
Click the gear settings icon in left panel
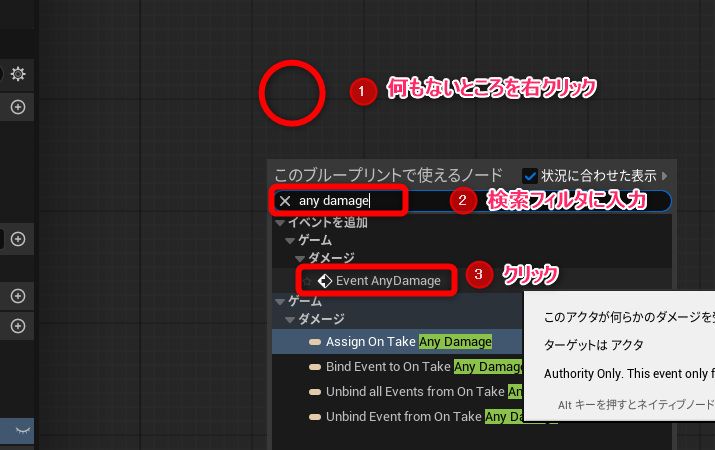click(x=18, y=74)
